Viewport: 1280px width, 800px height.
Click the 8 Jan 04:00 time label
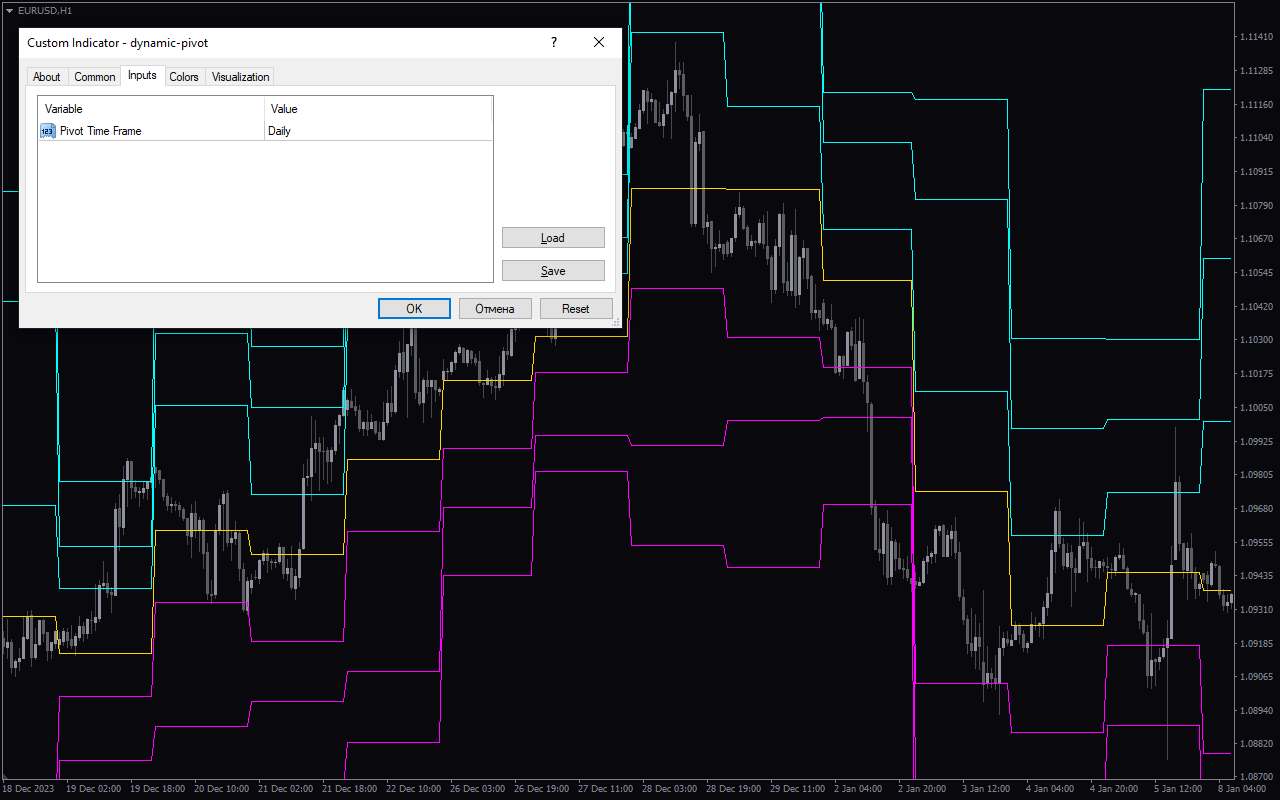click(x=1244, y=789)
